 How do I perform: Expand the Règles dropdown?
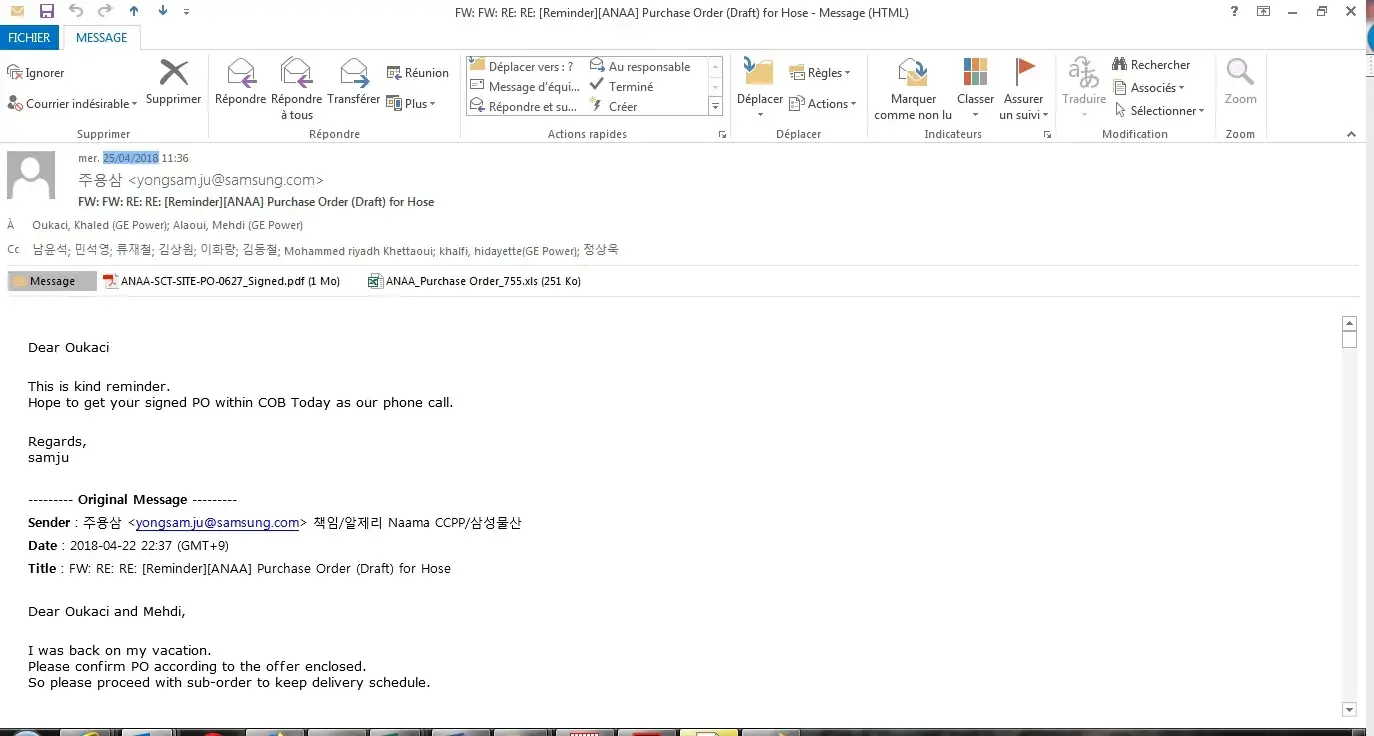(820, 73)
